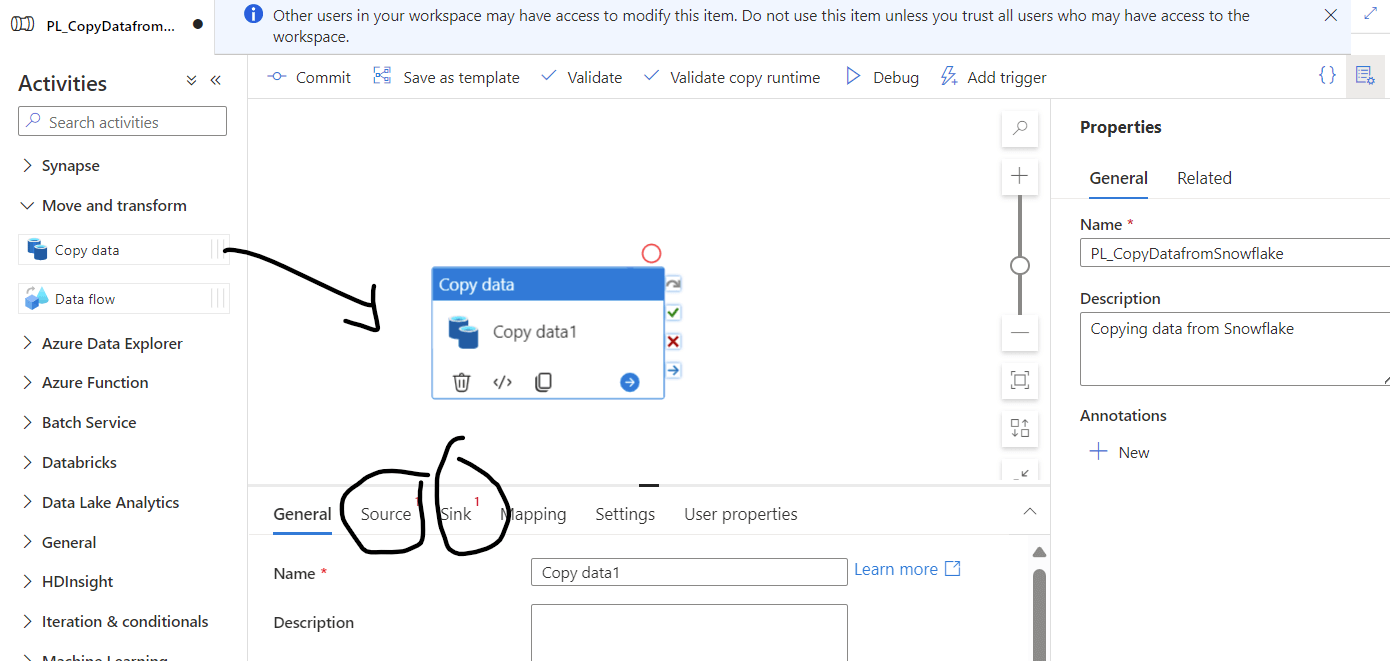
Task: Click the auto align layout icon
Action: click(1020, 428)
